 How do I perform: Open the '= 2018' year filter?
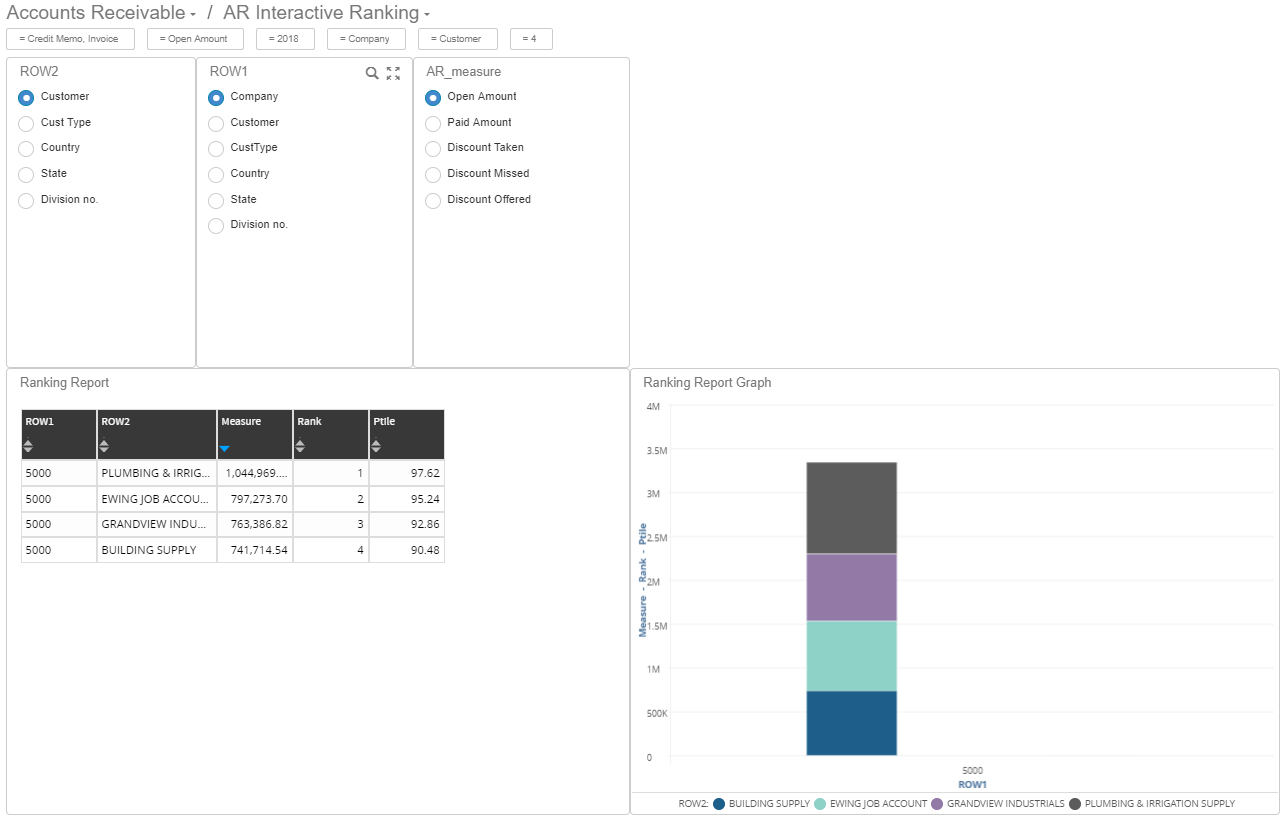(x=285, y=39)
